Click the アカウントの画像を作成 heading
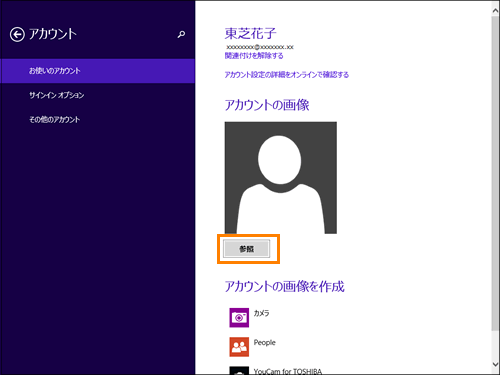Viewport: 500px width, 375px height. coord(285,286)
